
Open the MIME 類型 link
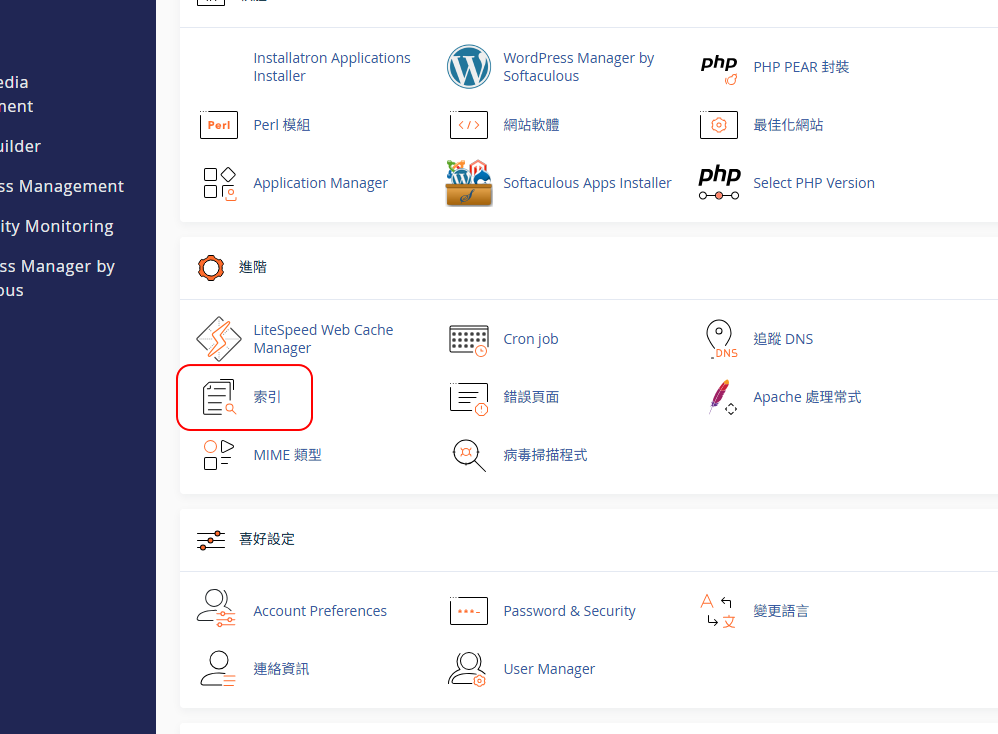(287, 455)
